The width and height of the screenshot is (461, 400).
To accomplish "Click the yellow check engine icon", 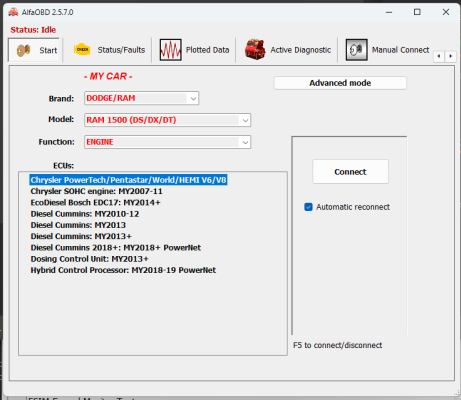I will (82, 50).
